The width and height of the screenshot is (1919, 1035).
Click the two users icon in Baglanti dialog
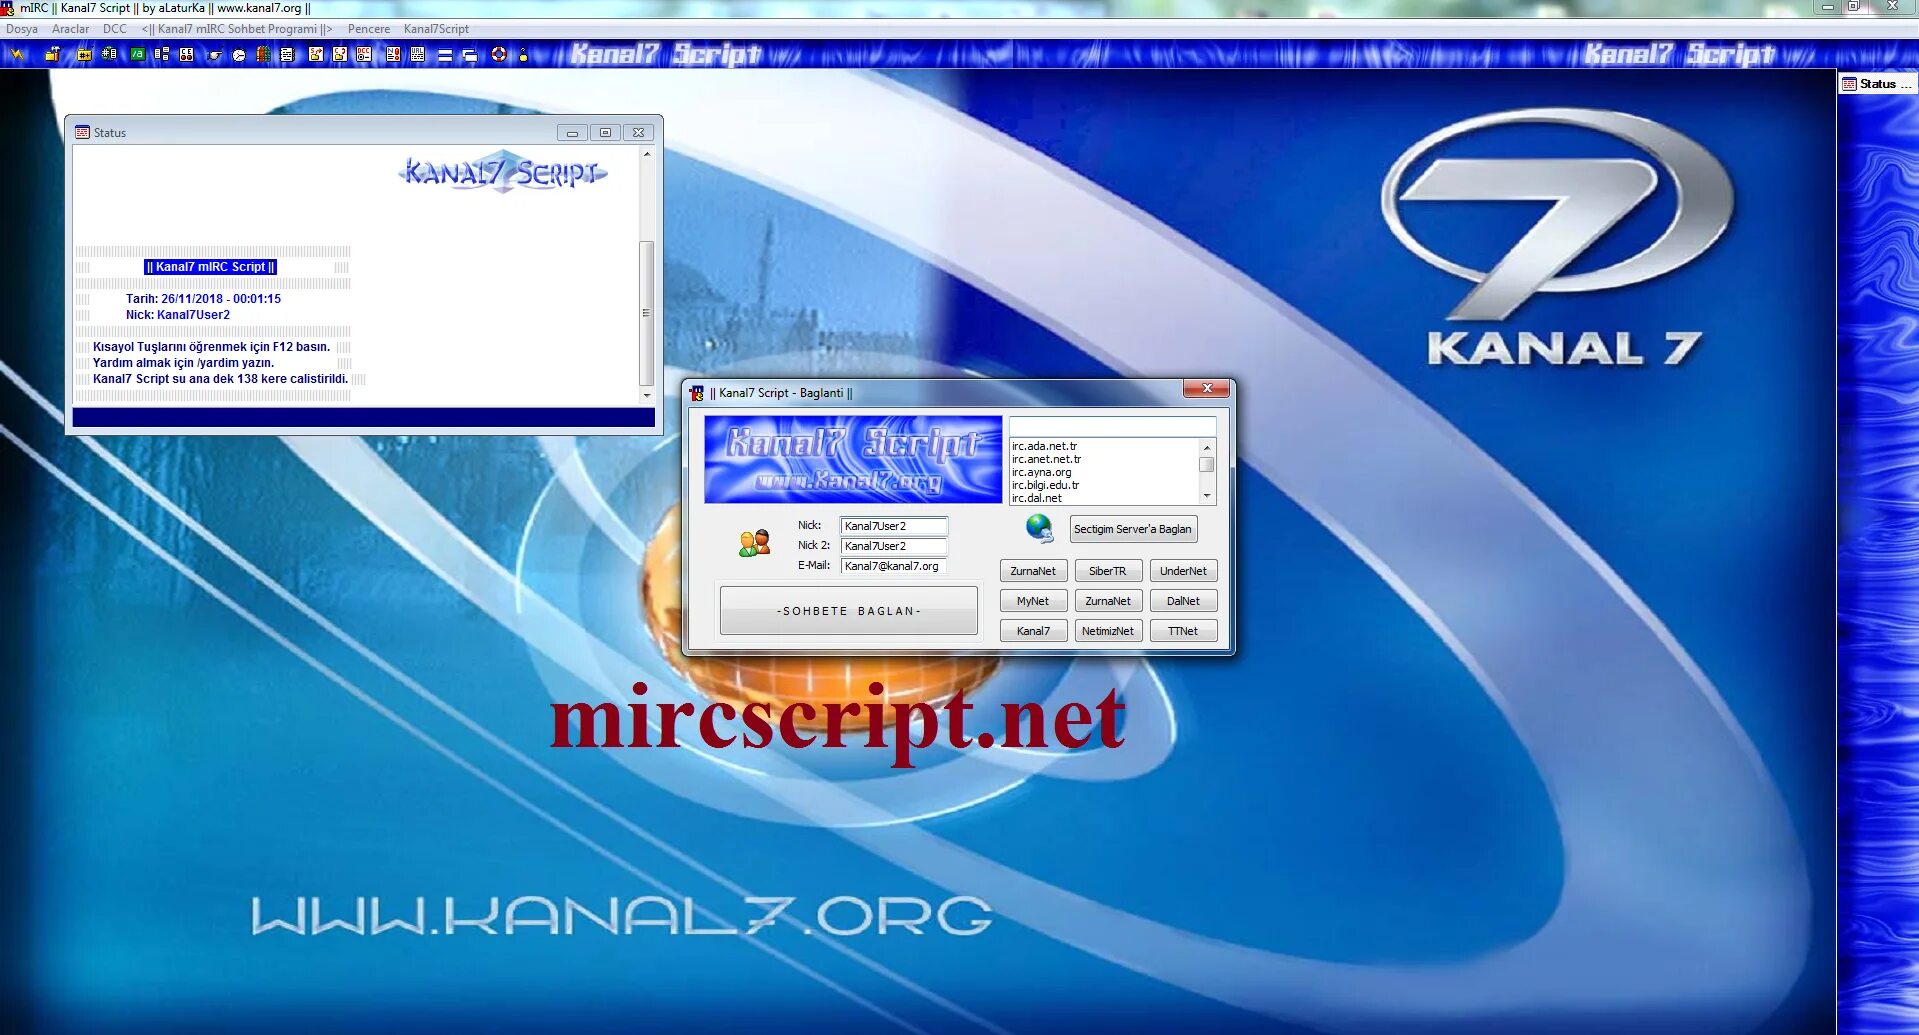(x=755, y=543)
